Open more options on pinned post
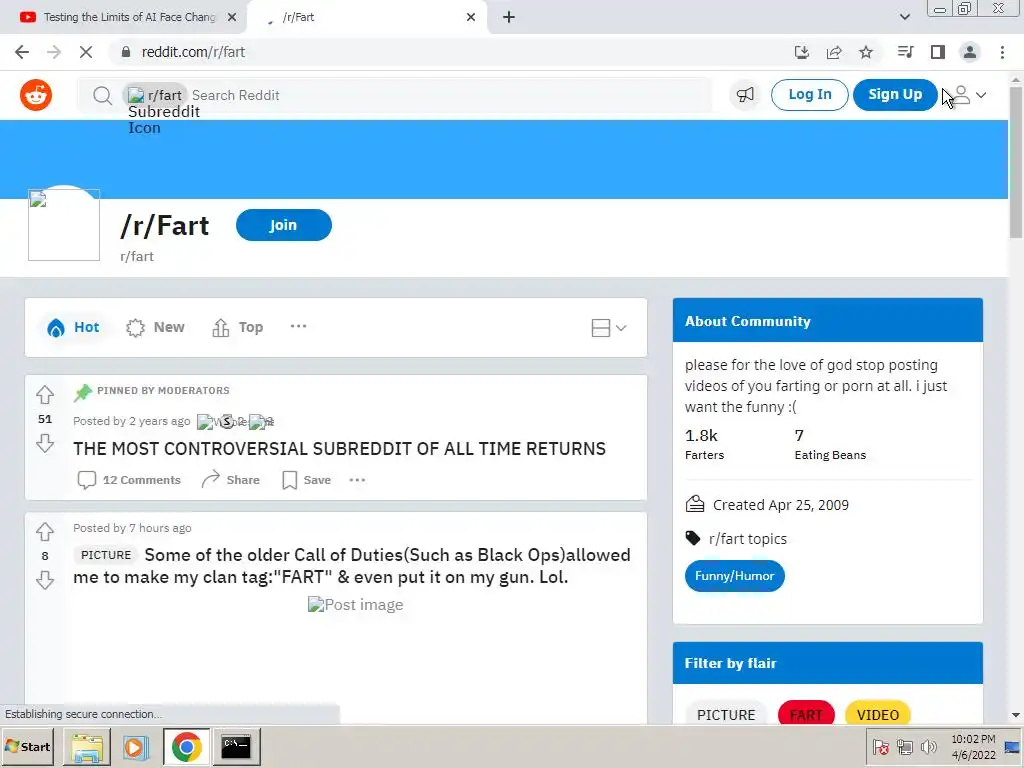 [357, 480]
